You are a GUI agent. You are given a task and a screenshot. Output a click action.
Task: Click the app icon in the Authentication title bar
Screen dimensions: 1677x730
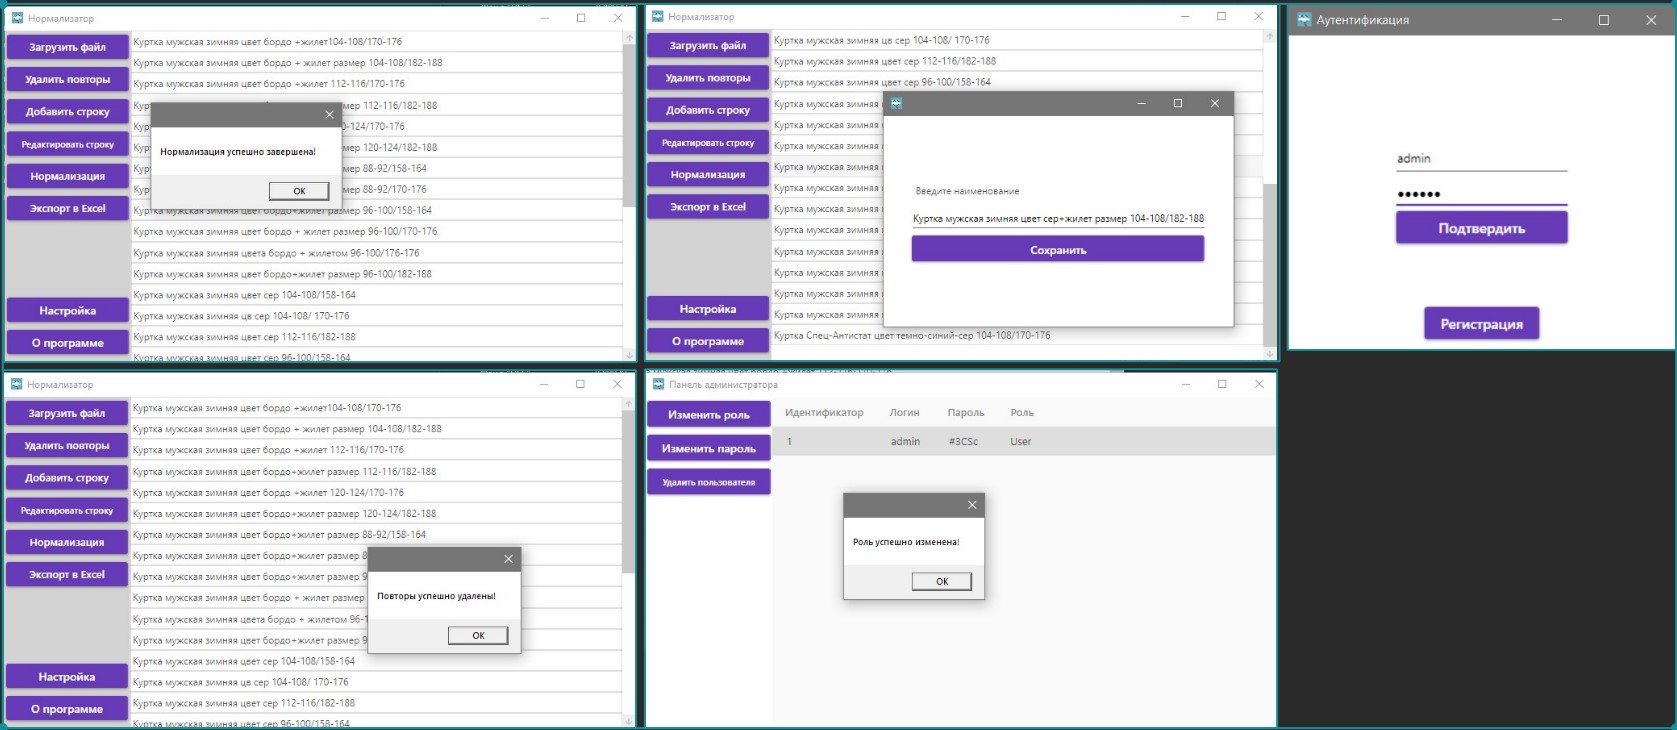coord(1303,19)
